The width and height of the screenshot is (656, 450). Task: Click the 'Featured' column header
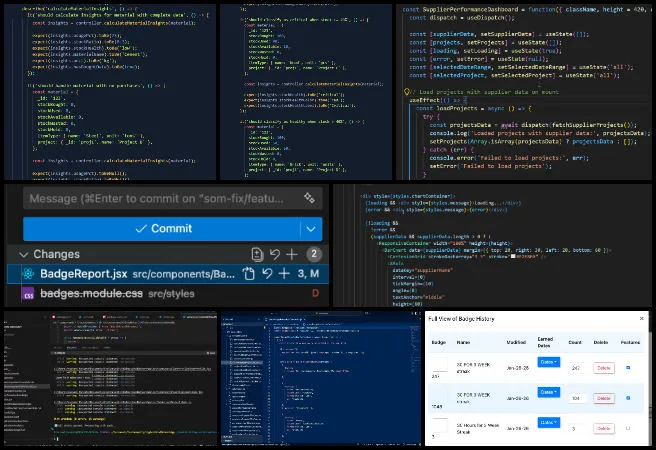pyautogui.click(x=630, y=342)
